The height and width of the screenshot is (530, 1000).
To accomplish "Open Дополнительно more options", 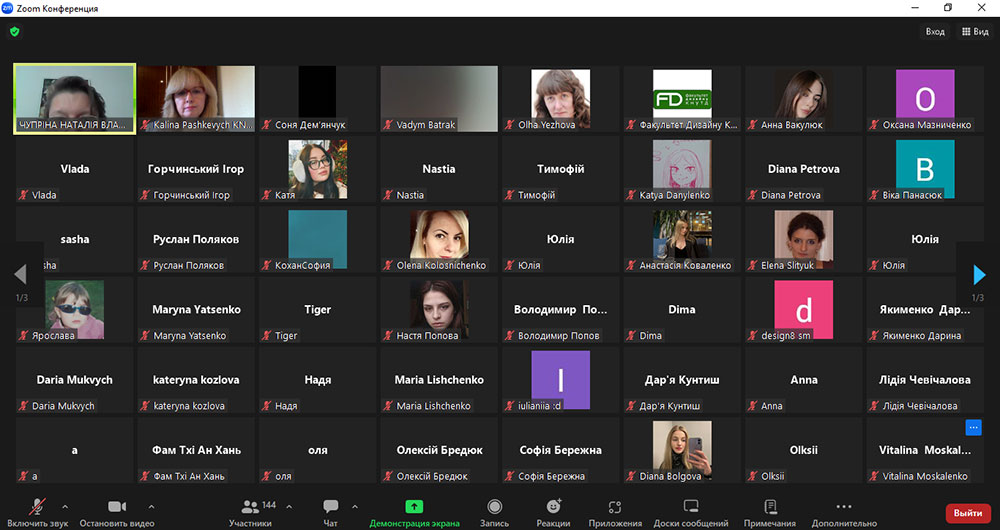I will click(x=844, y=512).
